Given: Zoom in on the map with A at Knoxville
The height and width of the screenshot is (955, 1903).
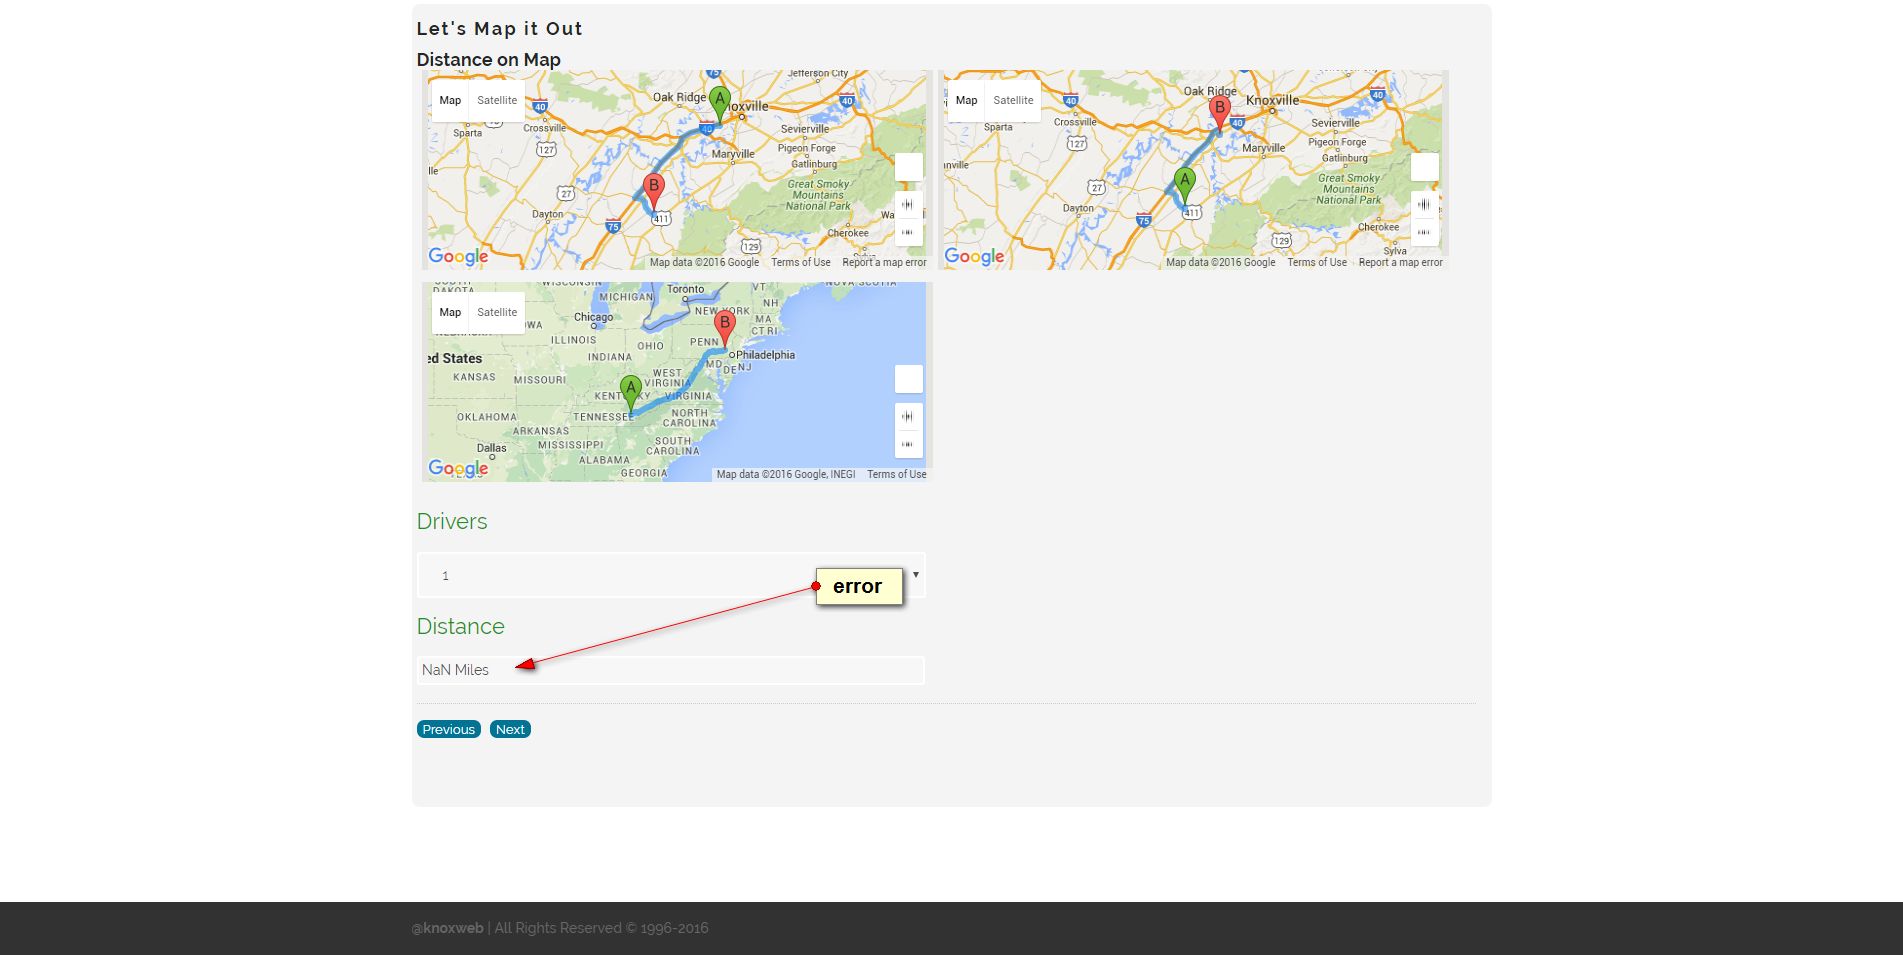Looking at the screenshot, I should [x=908, y=205].
